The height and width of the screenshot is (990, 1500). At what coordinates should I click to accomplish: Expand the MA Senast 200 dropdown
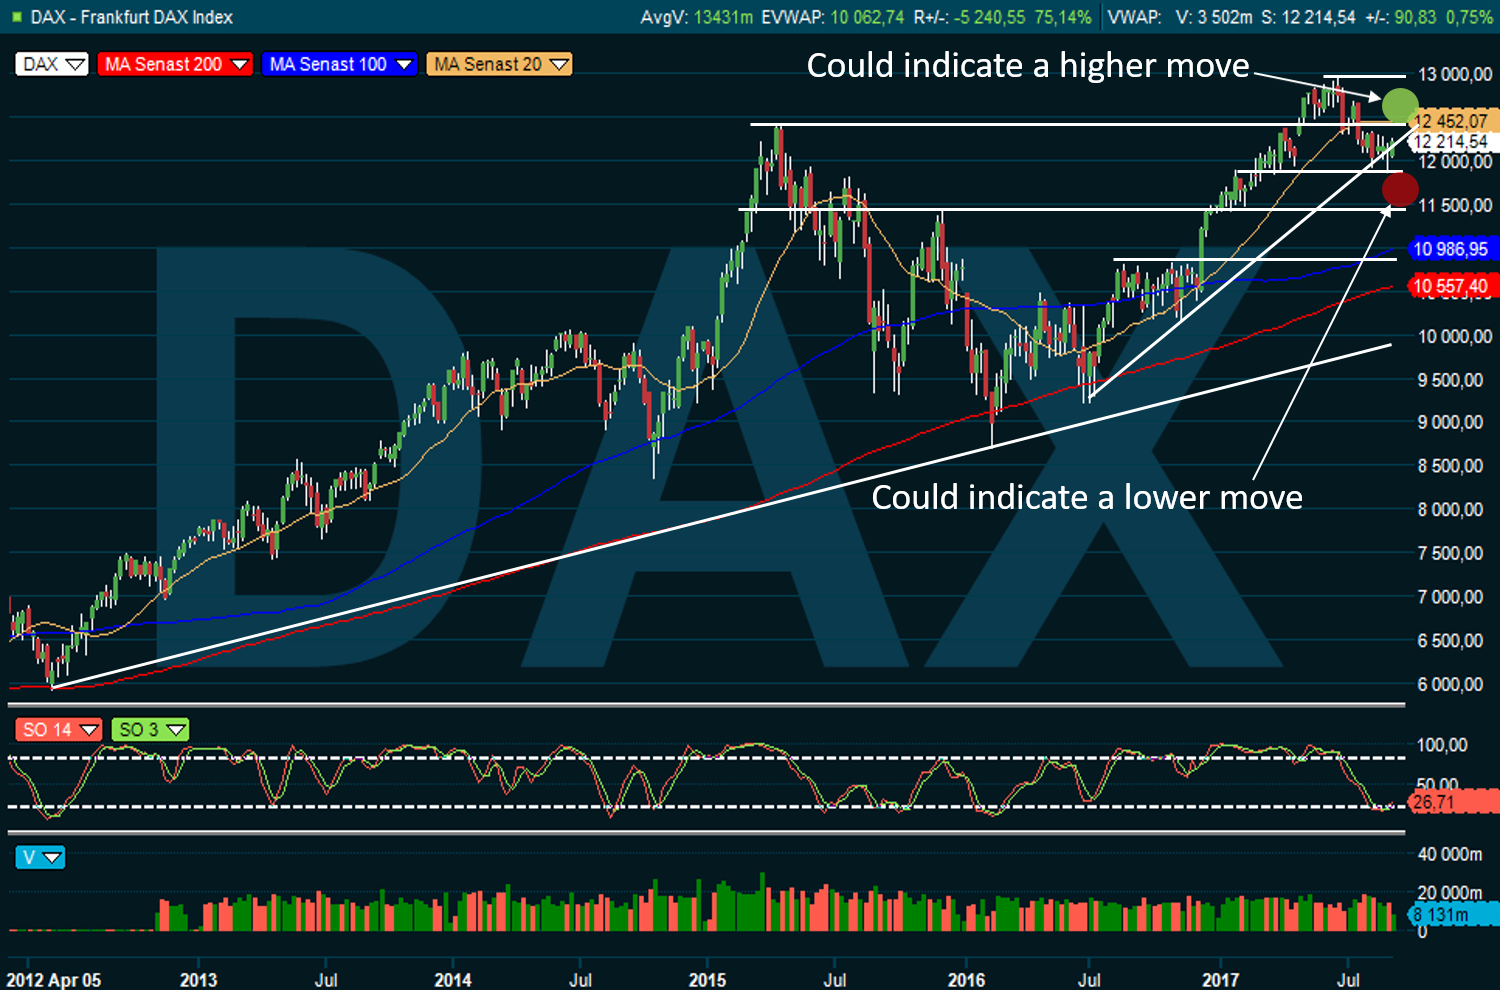click(x=175, y=64)
